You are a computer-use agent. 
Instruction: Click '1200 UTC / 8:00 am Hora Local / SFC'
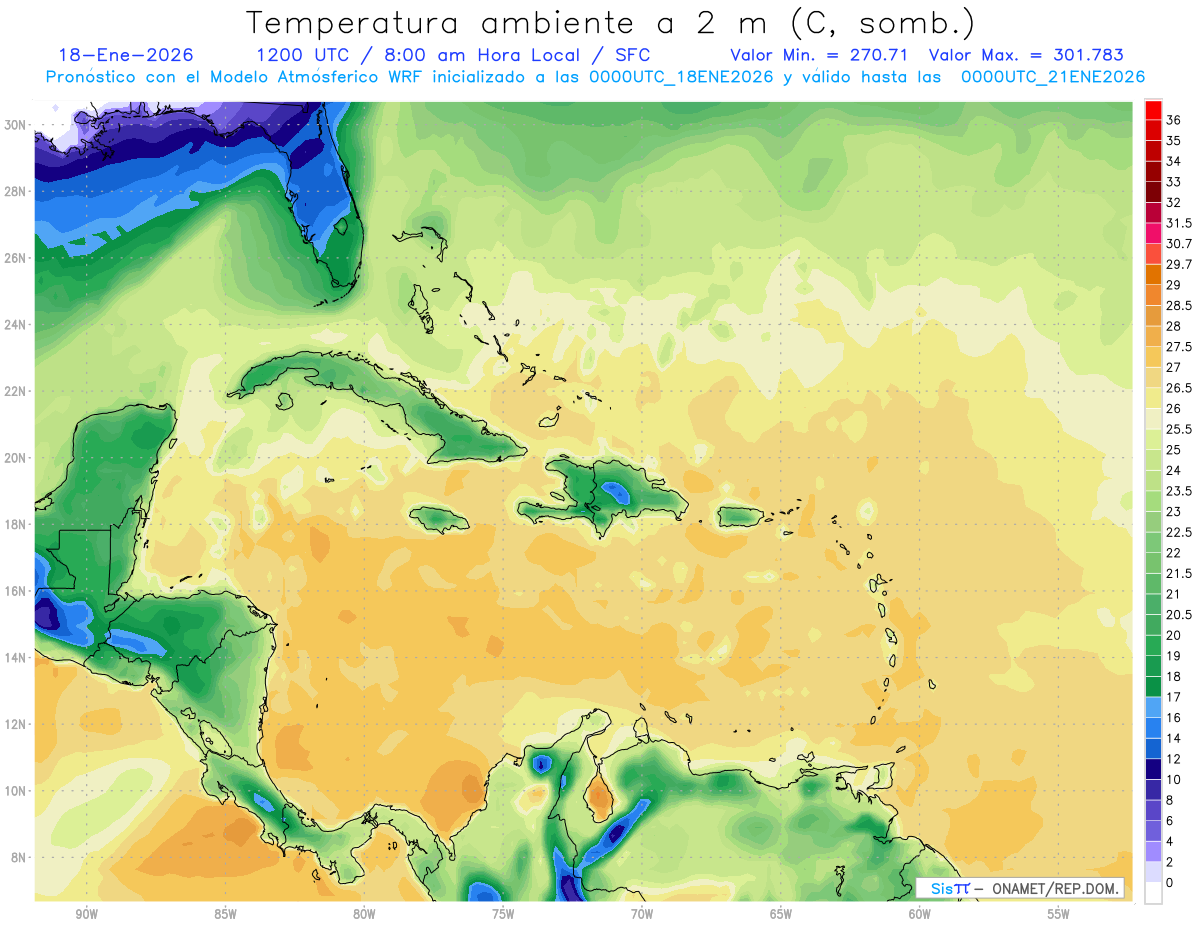(454, 55)
